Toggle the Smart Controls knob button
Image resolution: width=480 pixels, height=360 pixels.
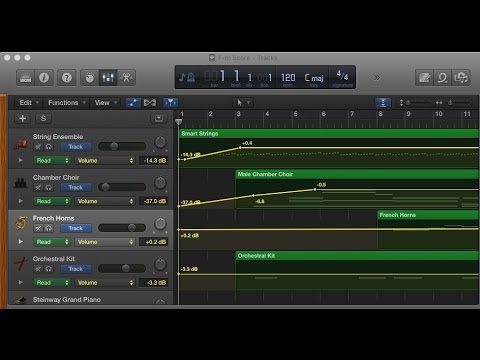(x=89, y=78)
